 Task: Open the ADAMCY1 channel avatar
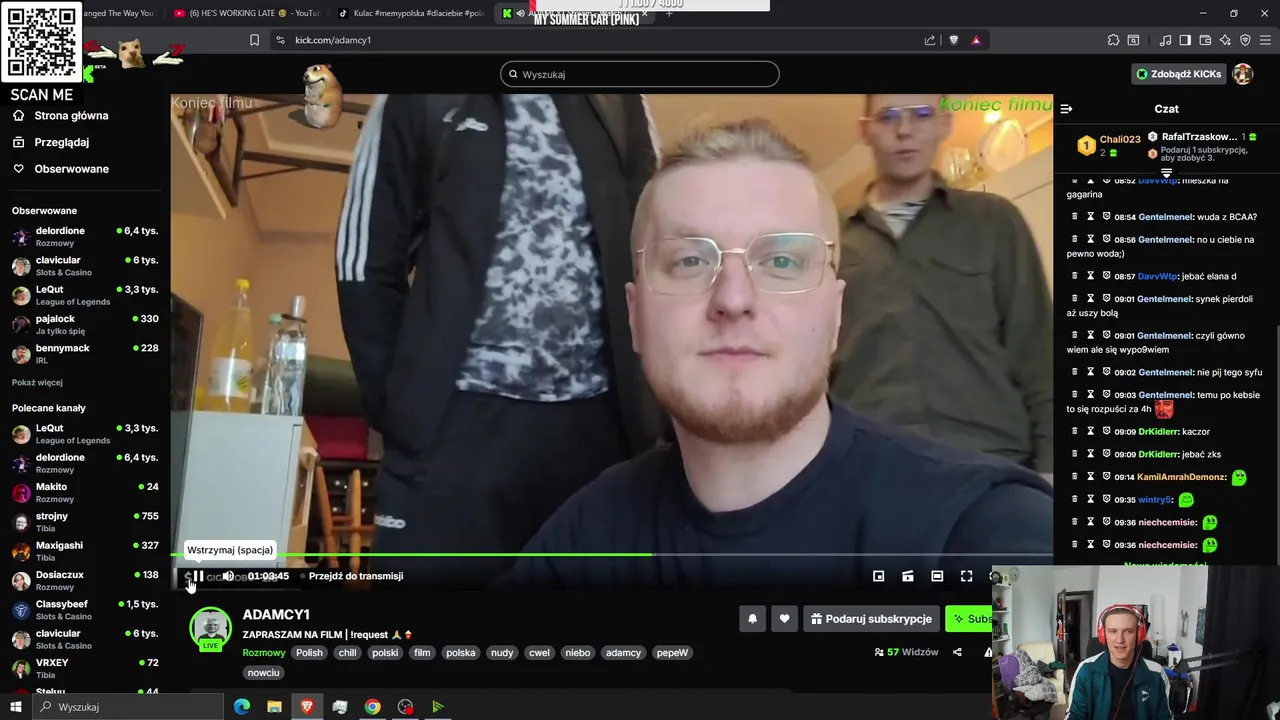tap(211, 628)
